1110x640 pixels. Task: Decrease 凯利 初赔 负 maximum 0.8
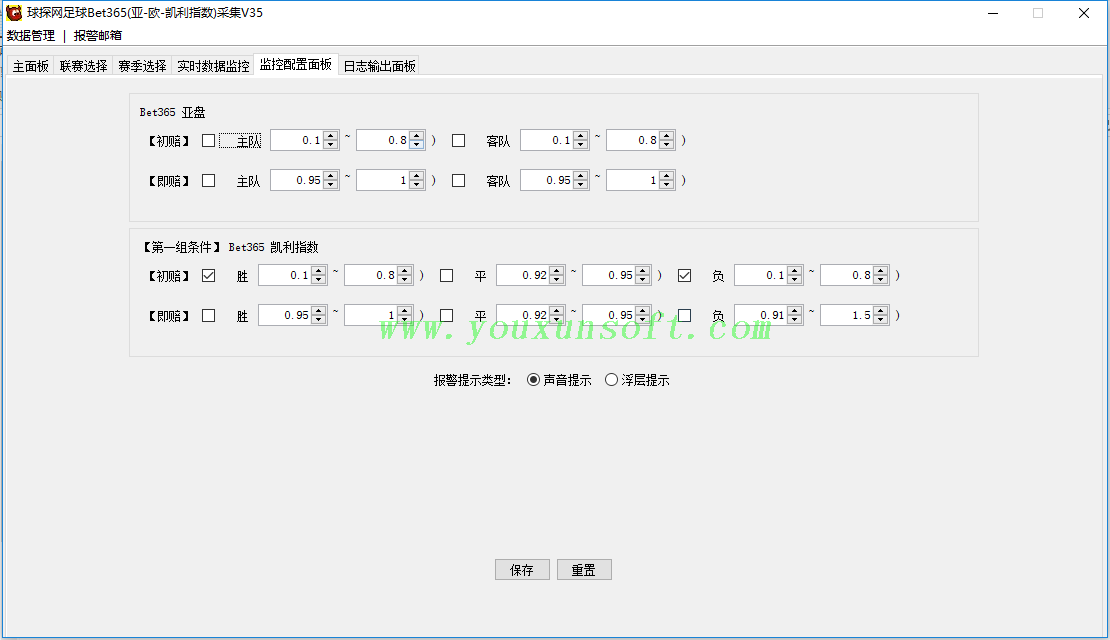pos(881,280)
